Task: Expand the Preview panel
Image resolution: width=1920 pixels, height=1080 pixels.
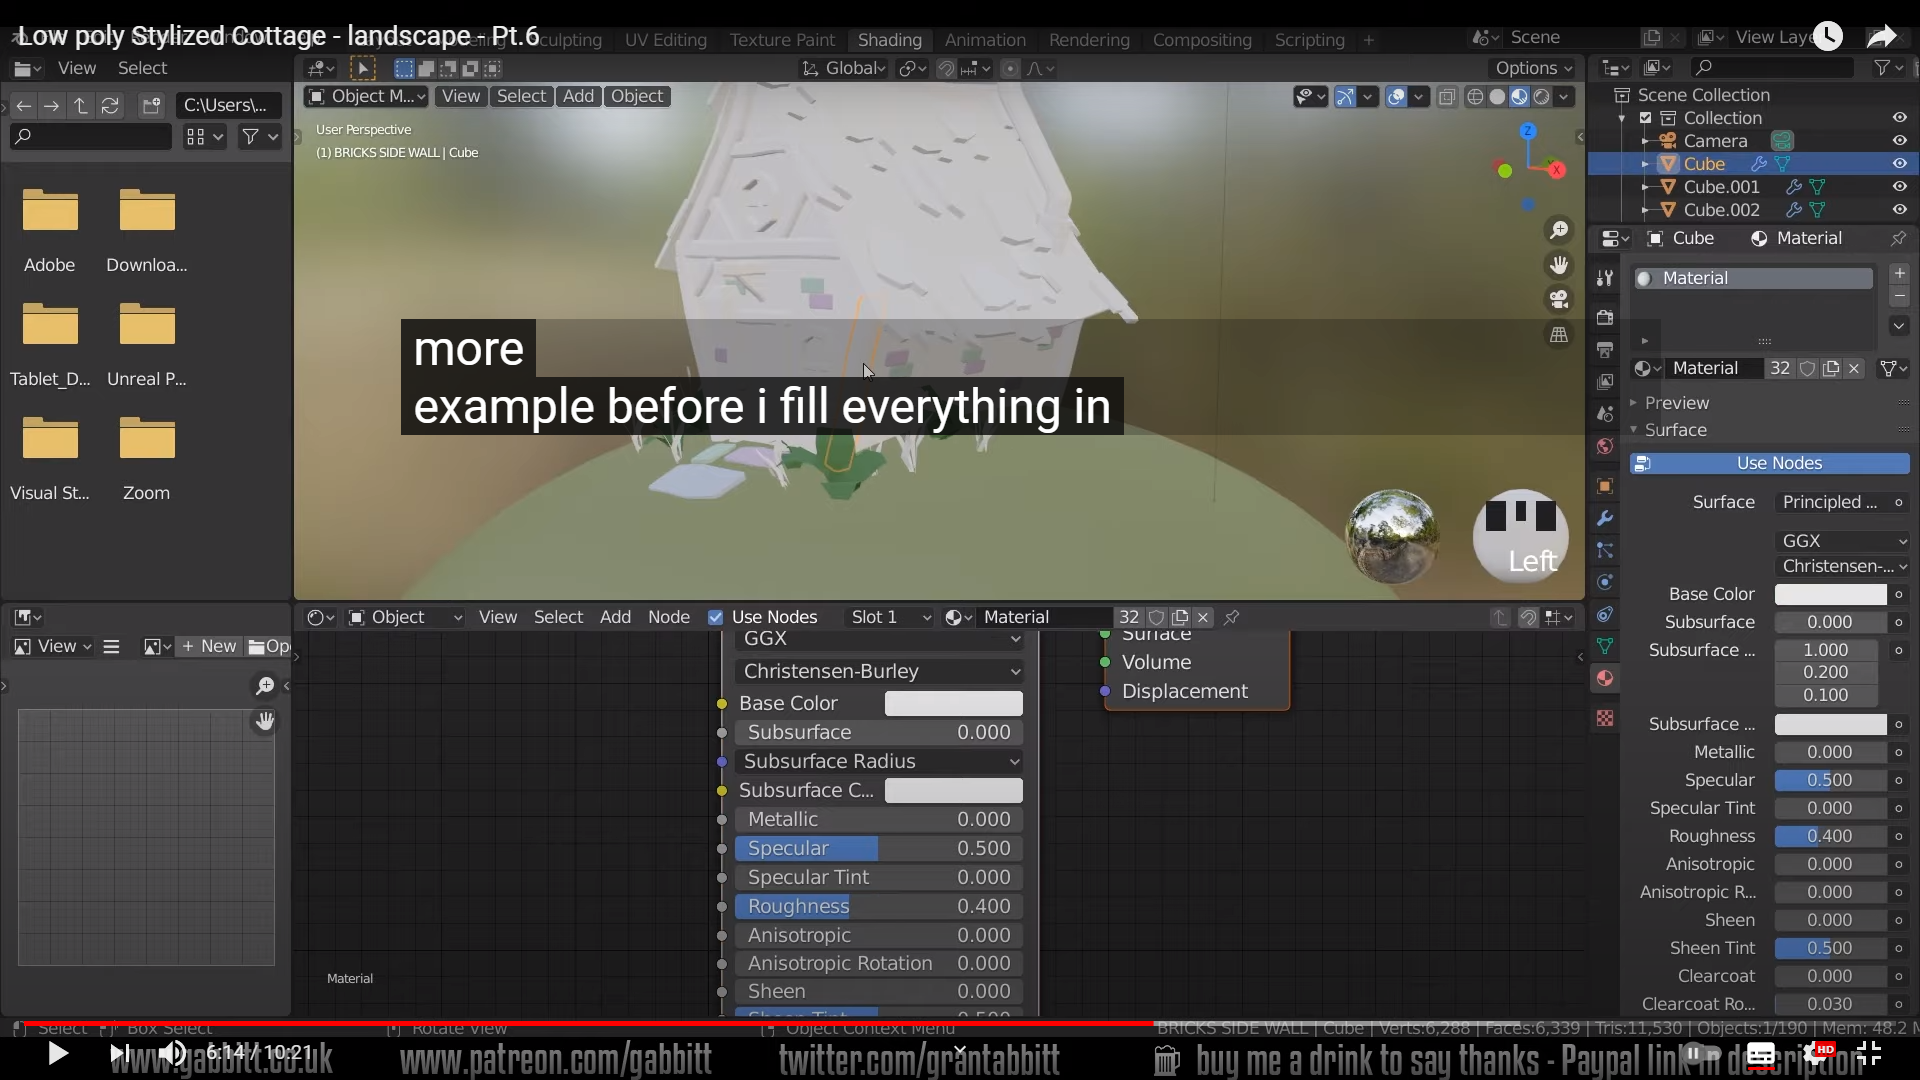Action: pyautogui.click(x=1676, y=403)
